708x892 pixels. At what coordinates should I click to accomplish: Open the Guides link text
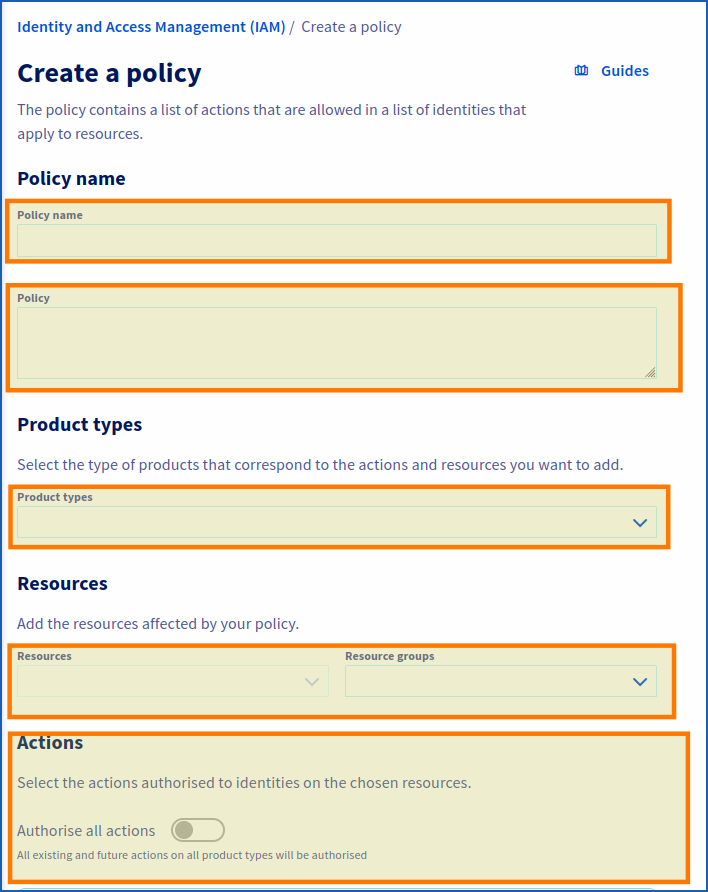click(625, 71)
